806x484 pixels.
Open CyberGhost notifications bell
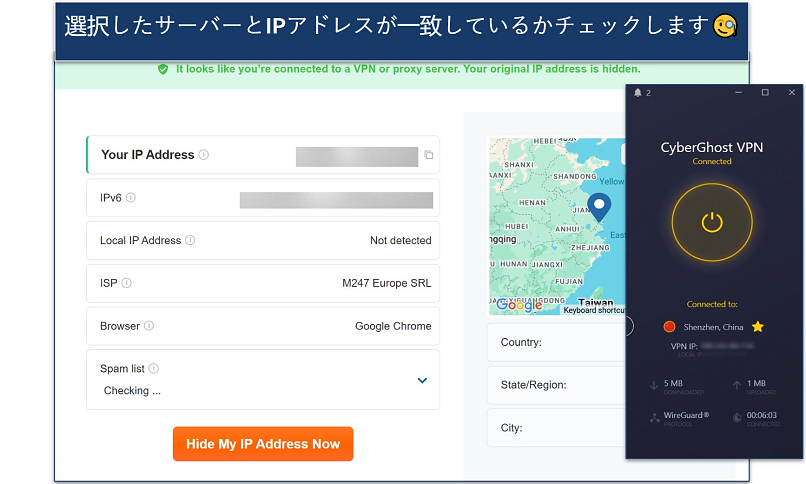tap(638, 92)
